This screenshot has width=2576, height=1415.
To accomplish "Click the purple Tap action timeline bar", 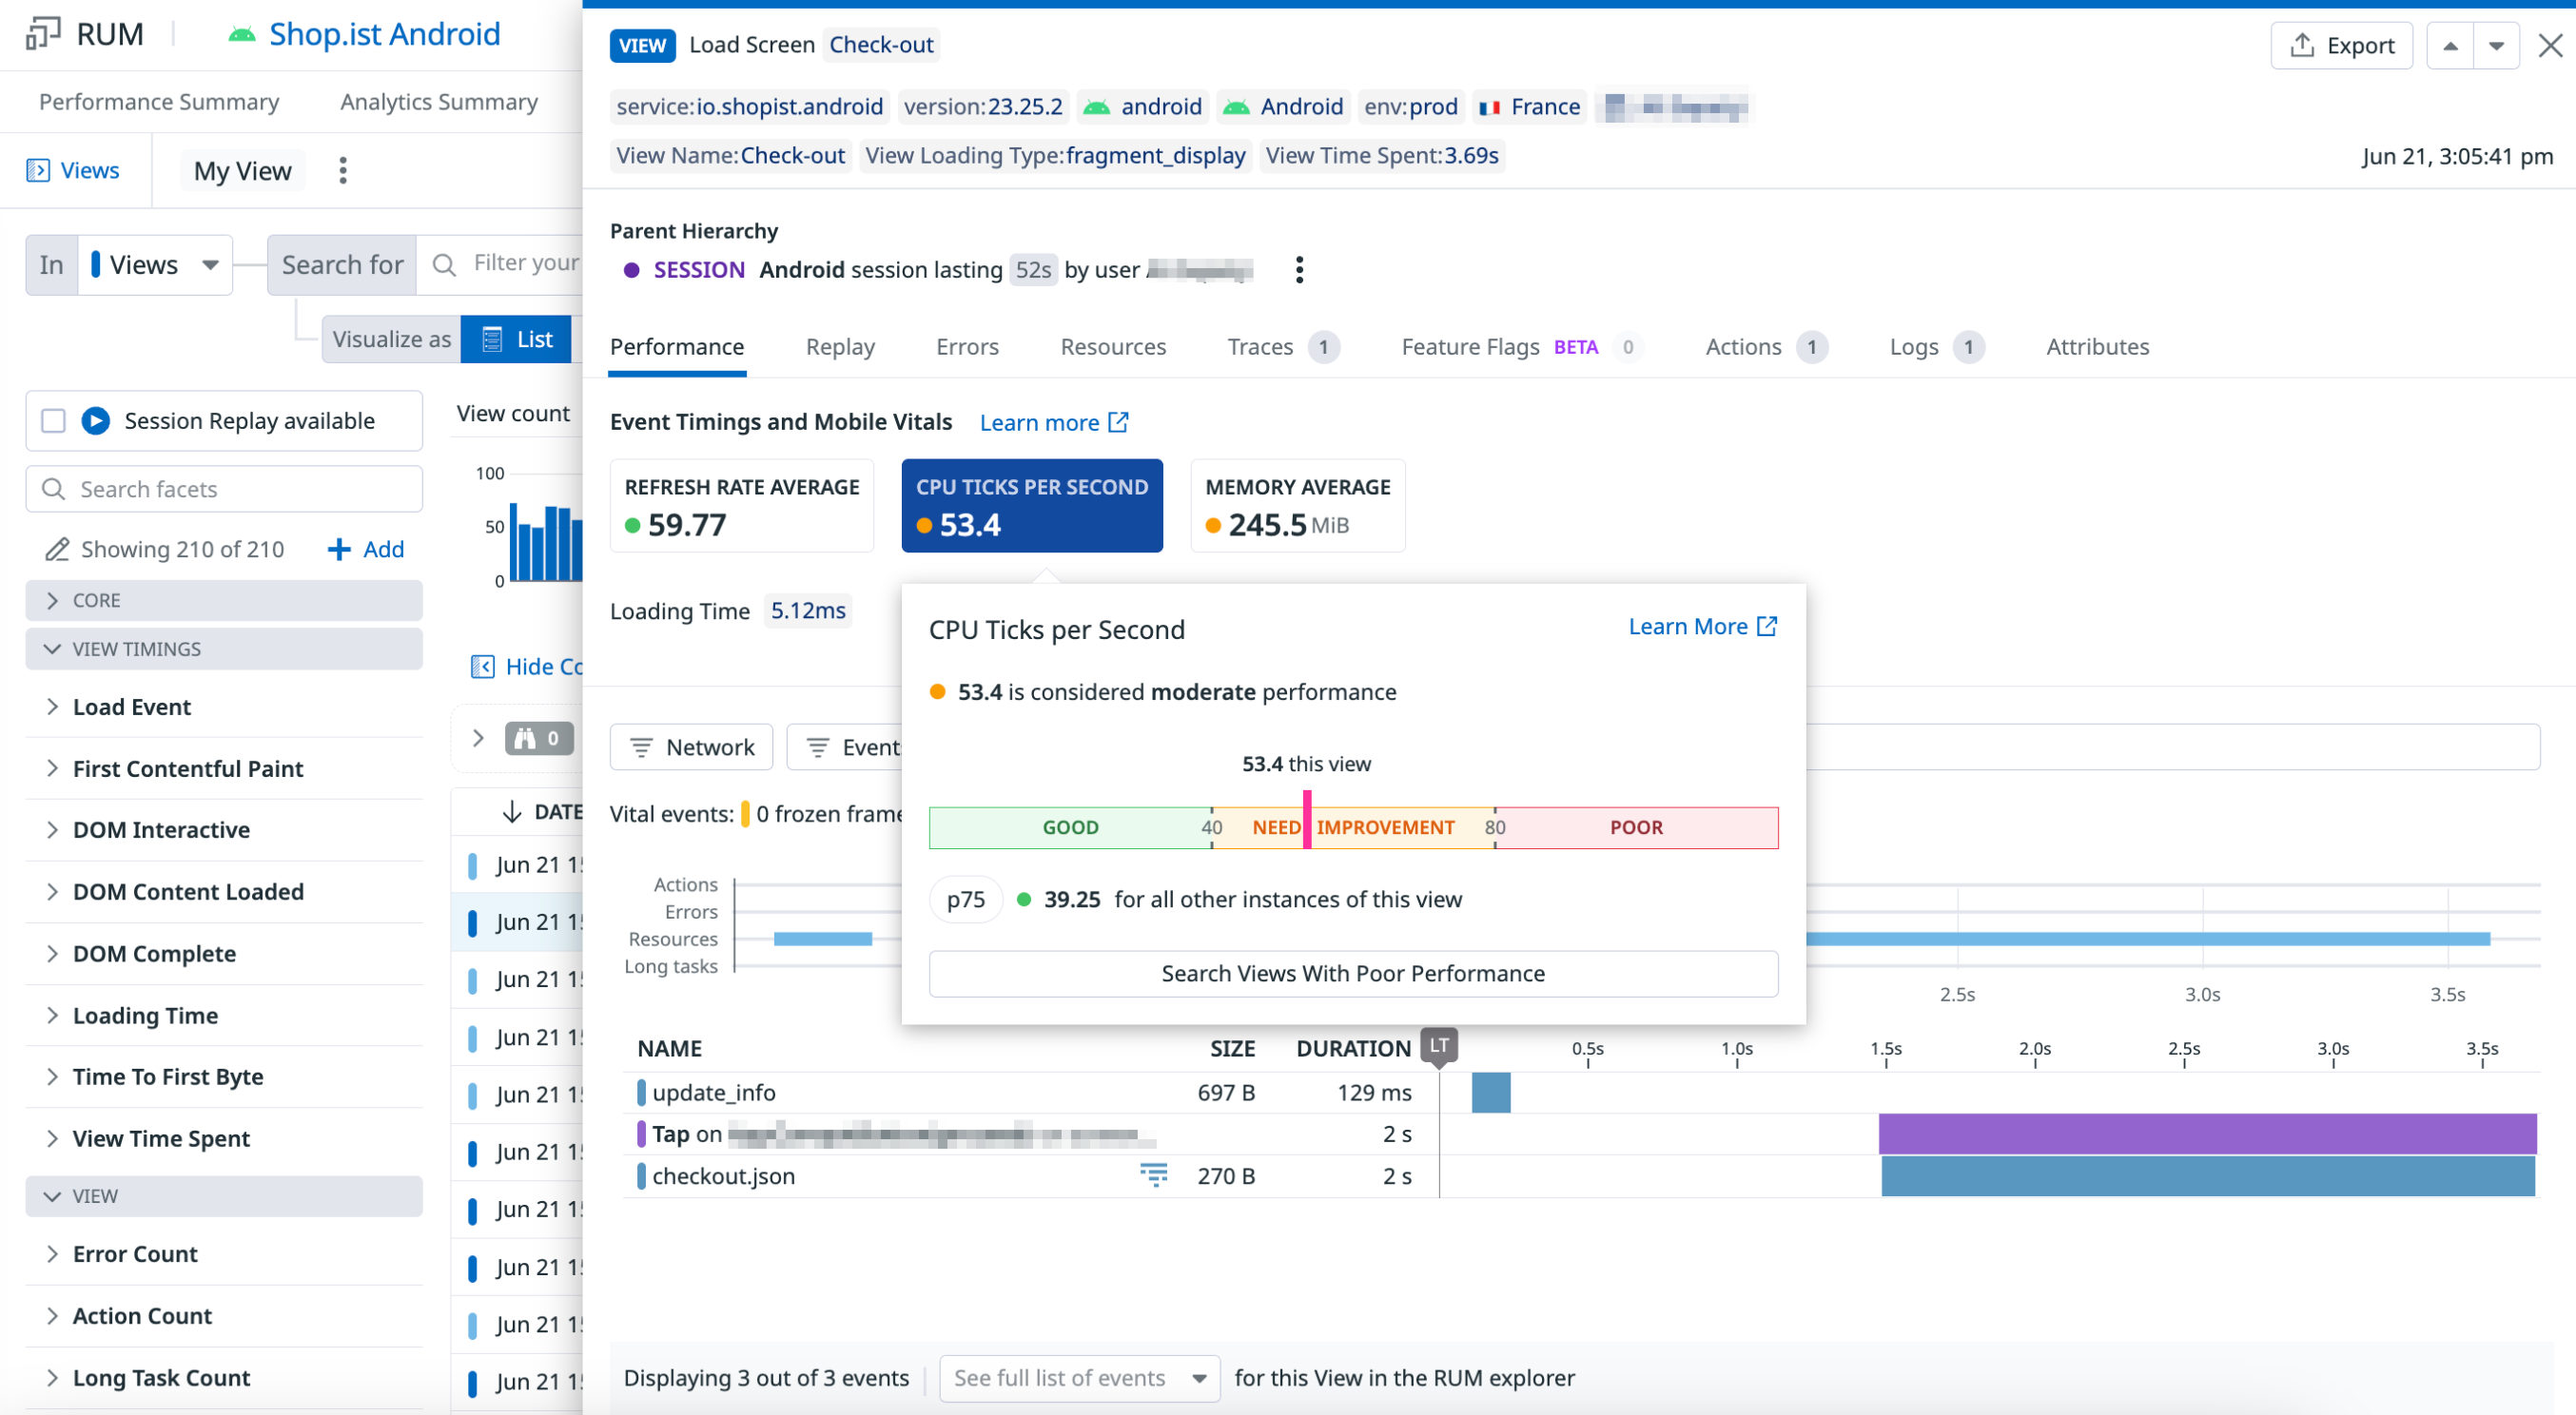I will tap(2207, 1134).
